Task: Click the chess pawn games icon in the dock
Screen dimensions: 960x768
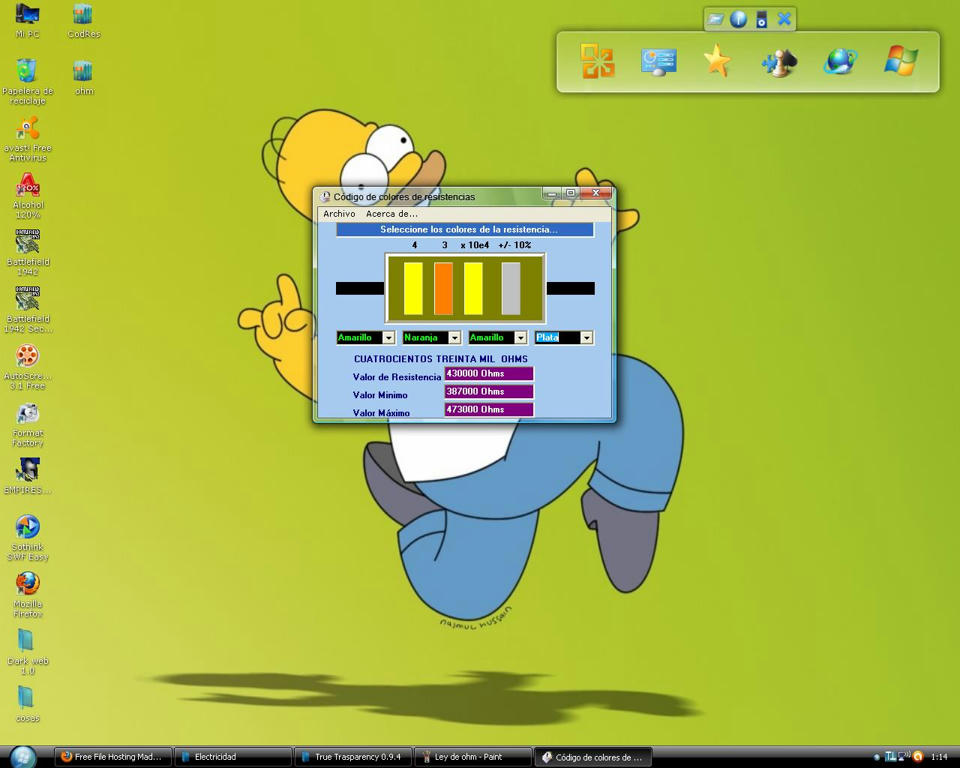Action: pyautogui.click(x=779, y=62)
